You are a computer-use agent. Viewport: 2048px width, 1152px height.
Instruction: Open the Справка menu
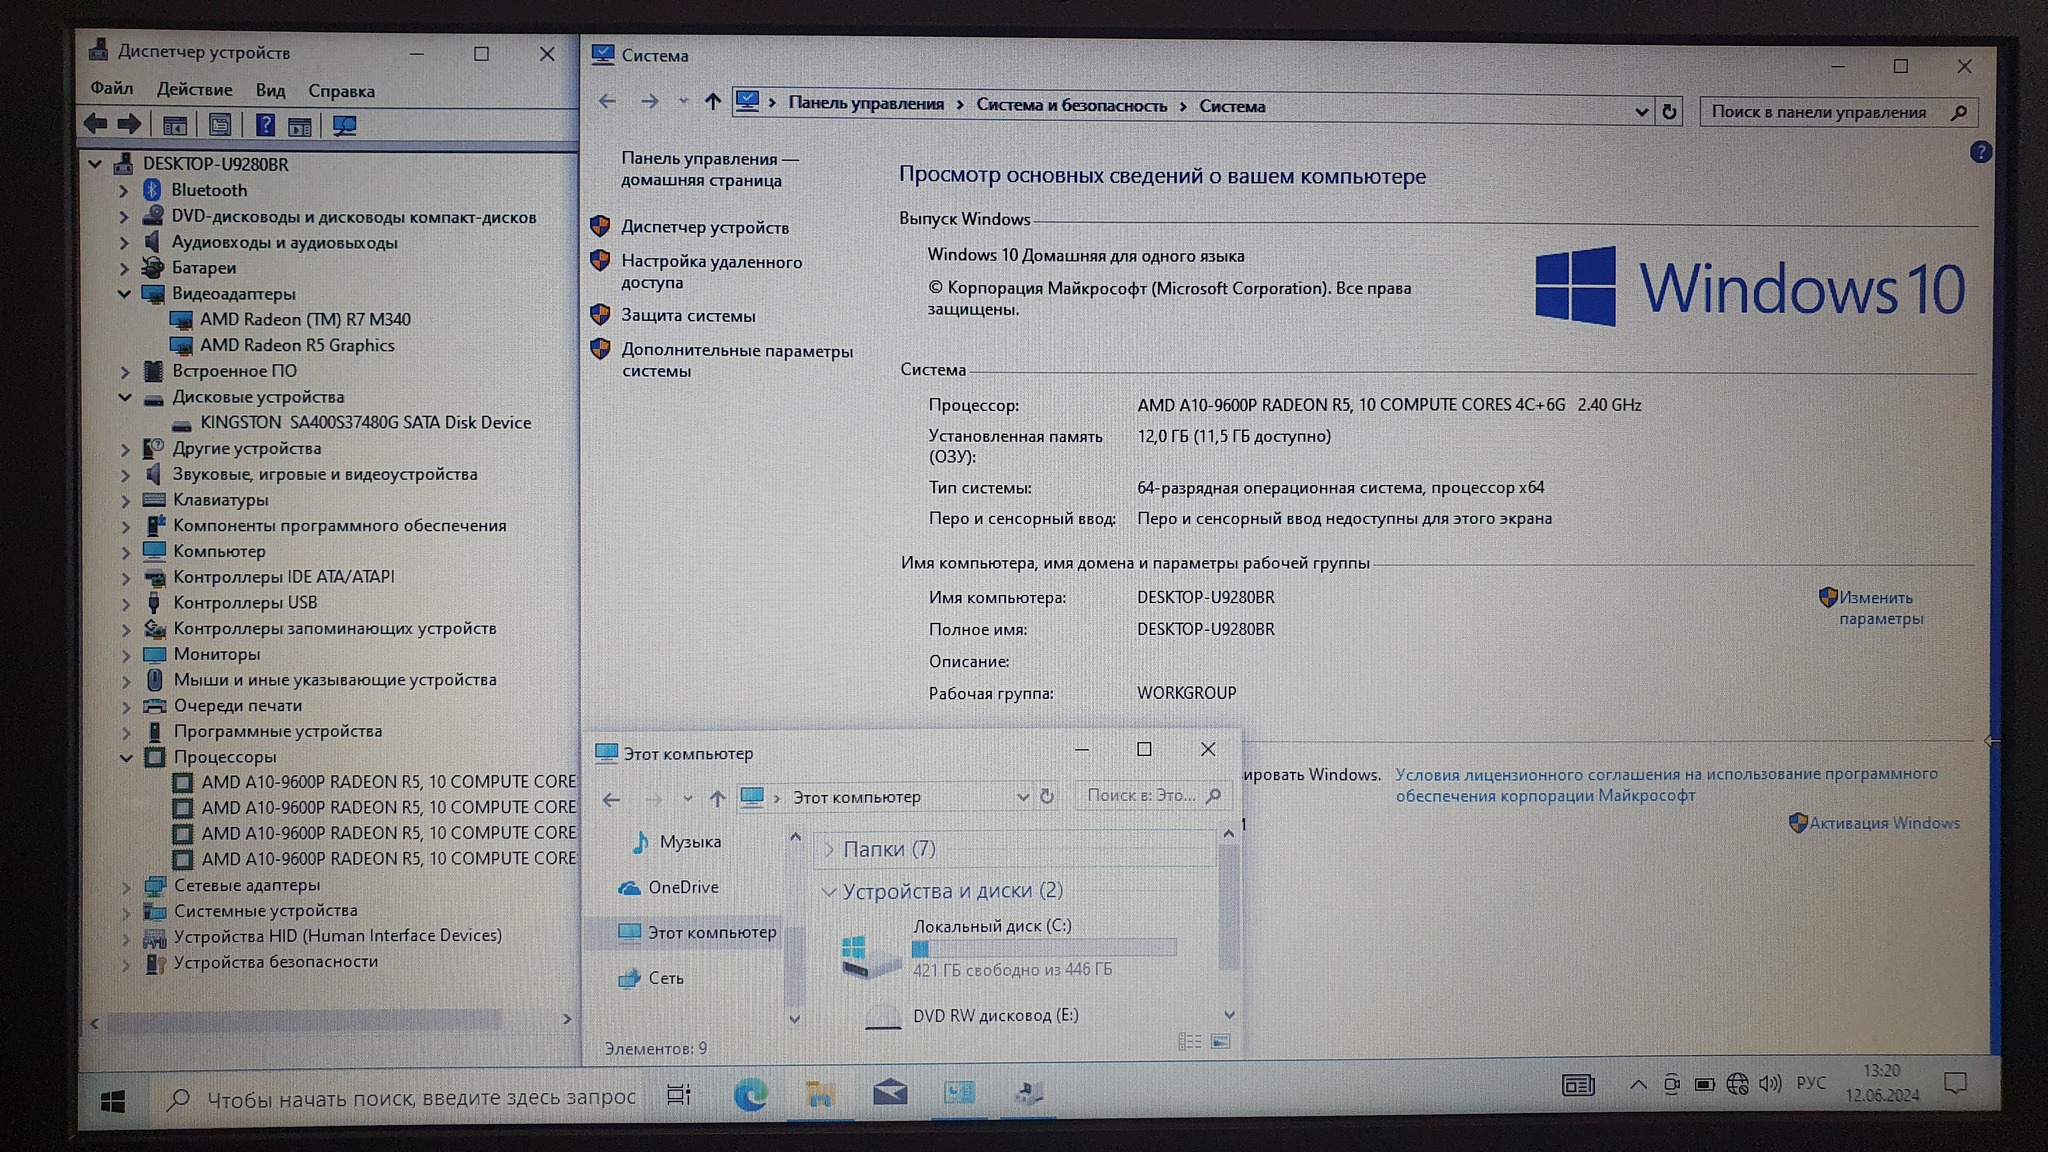tap(341, 91)
